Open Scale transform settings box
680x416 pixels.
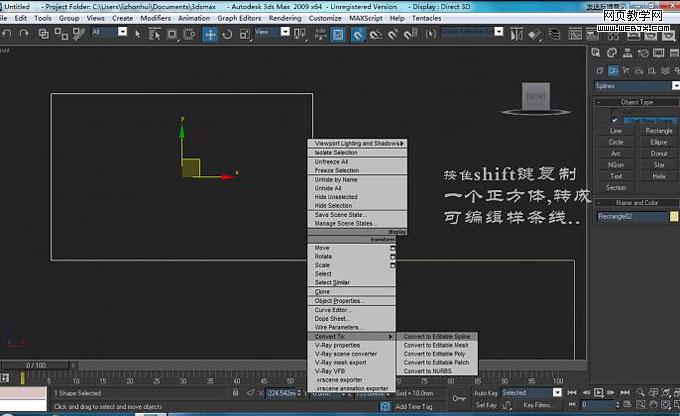[x=392, y=265]
